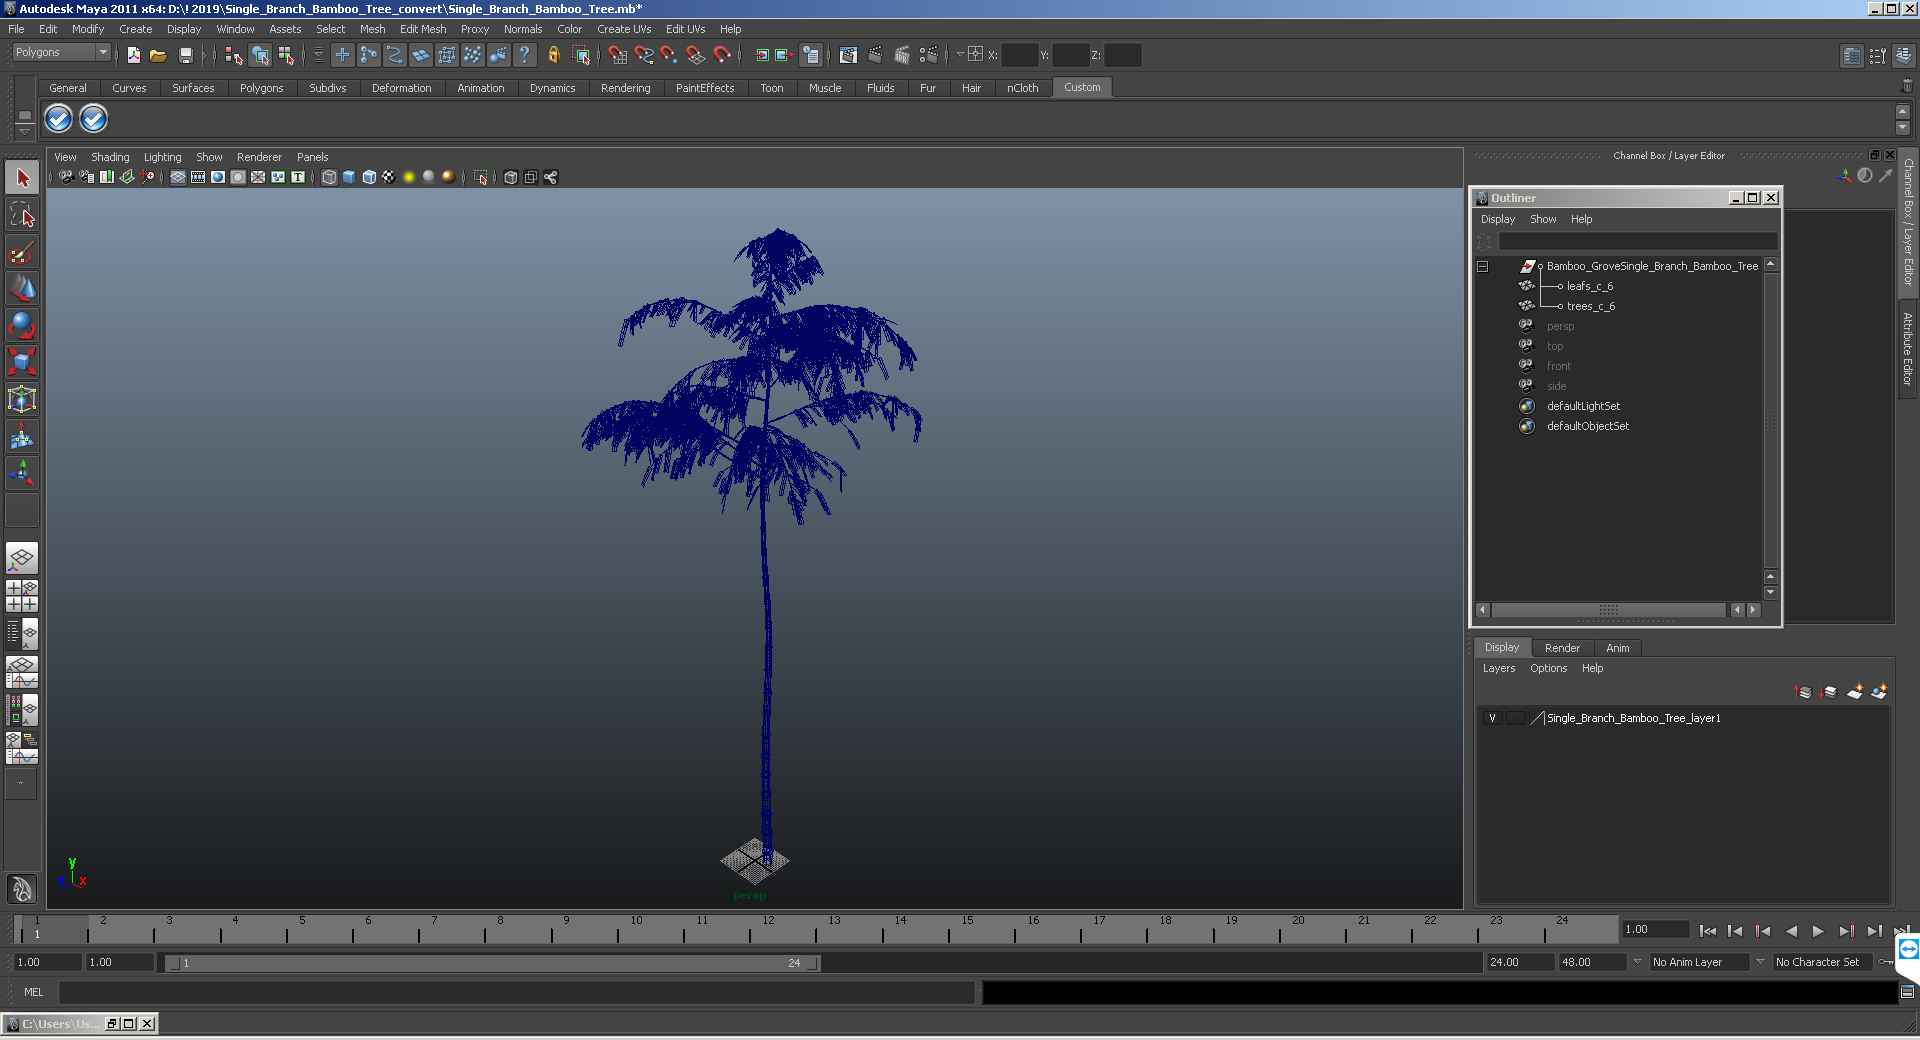1920x1040 pixels.
Task: Switch to the Polygons shelf tab
Action: (x=261, y=88)
